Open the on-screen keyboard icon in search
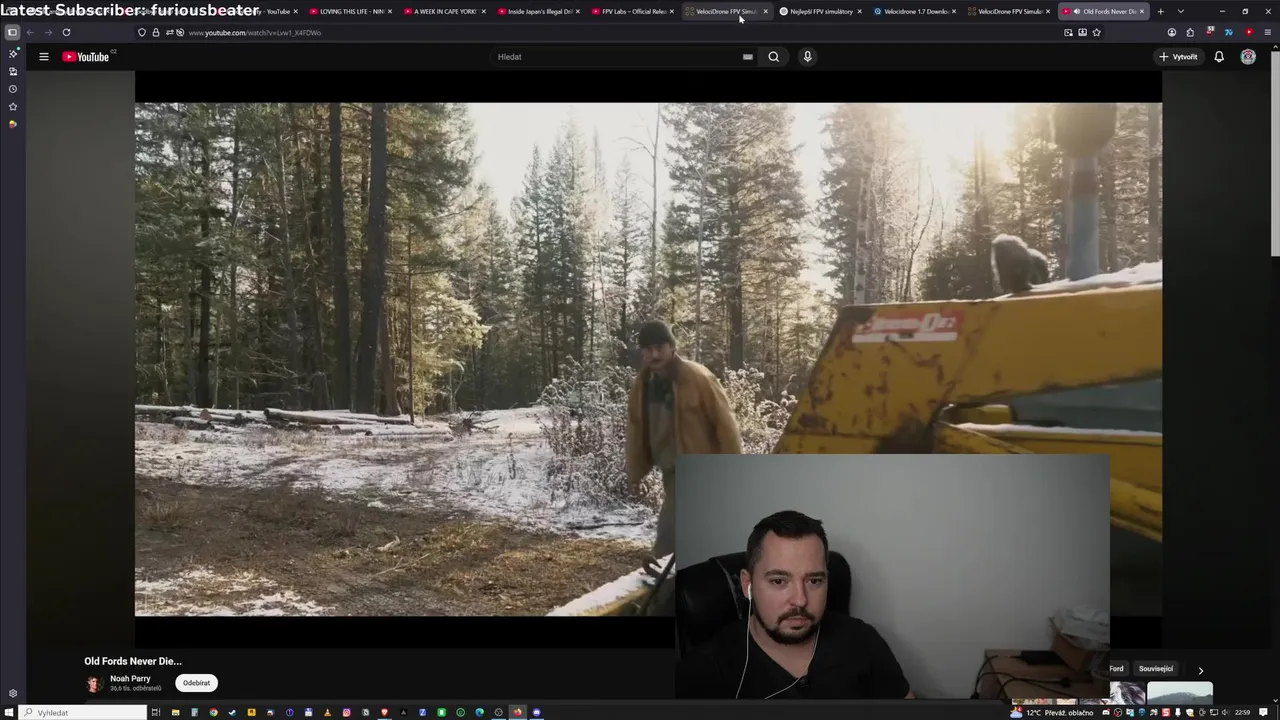Viewport: 1280px width, 720px height. click(747, 57)
